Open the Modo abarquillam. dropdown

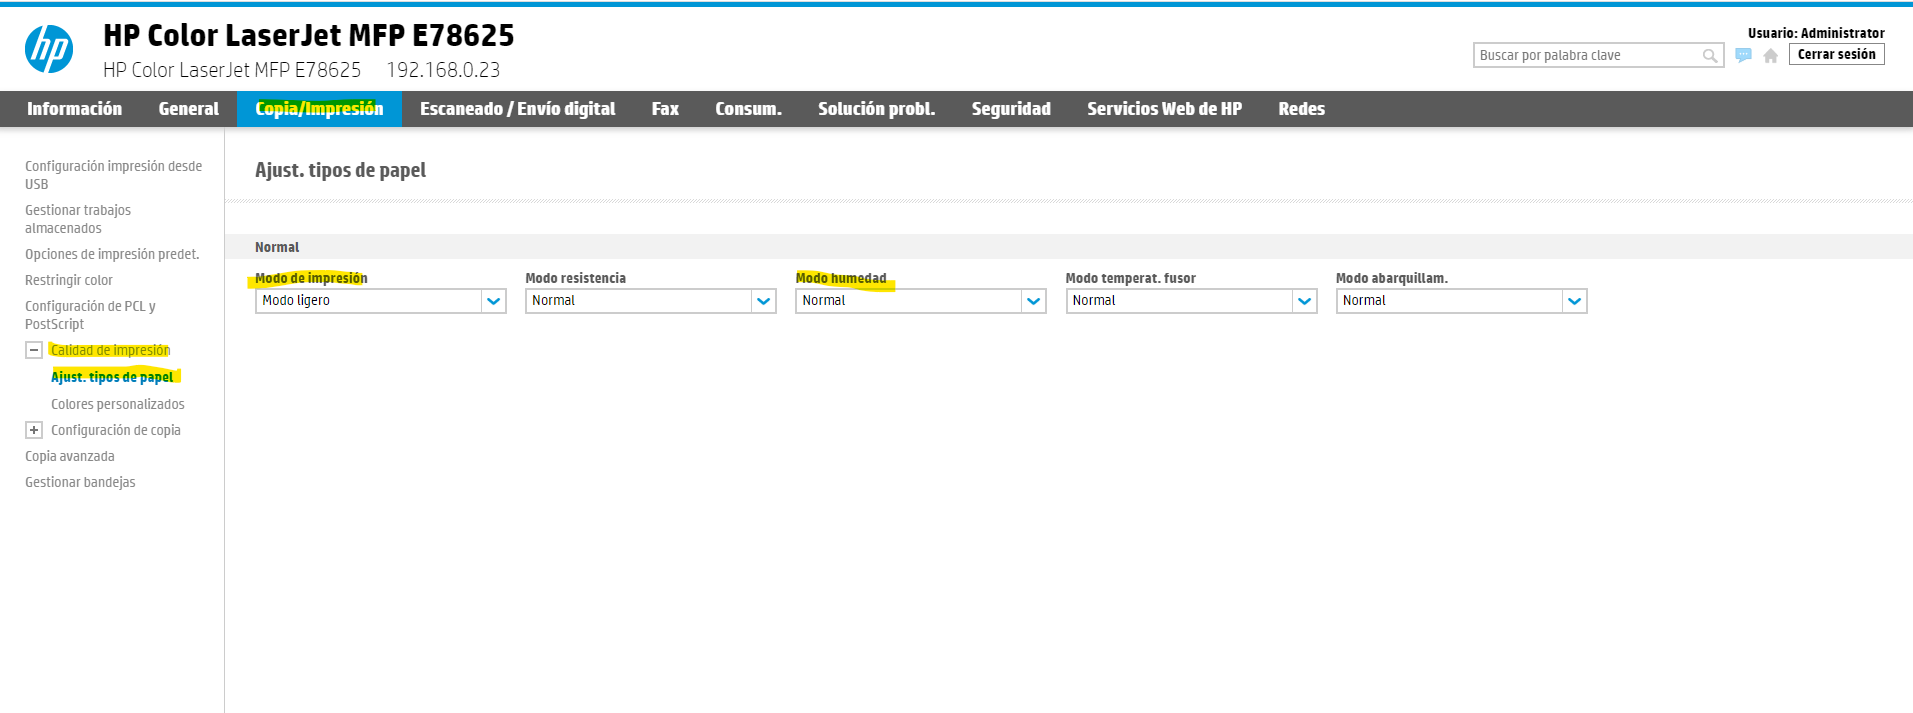pyautogui.click(x=1462, y=301)
